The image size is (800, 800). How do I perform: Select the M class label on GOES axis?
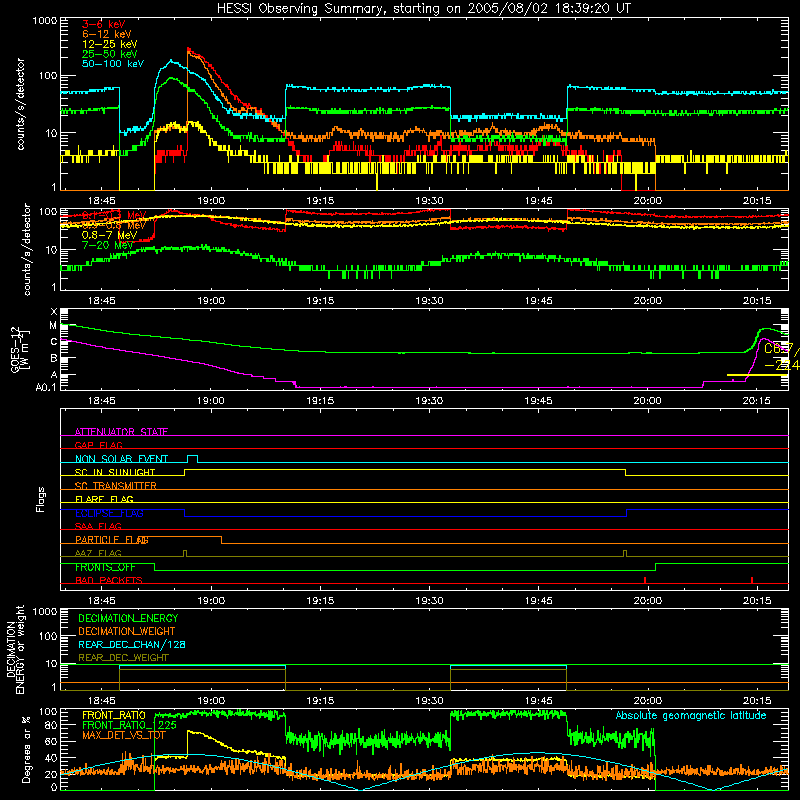click(x=53, y=326)
